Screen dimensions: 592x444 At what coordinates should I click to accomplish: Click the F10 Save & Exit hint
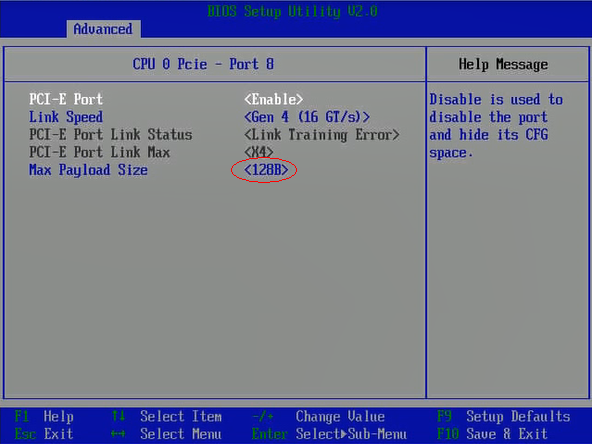tap(492, 434)
